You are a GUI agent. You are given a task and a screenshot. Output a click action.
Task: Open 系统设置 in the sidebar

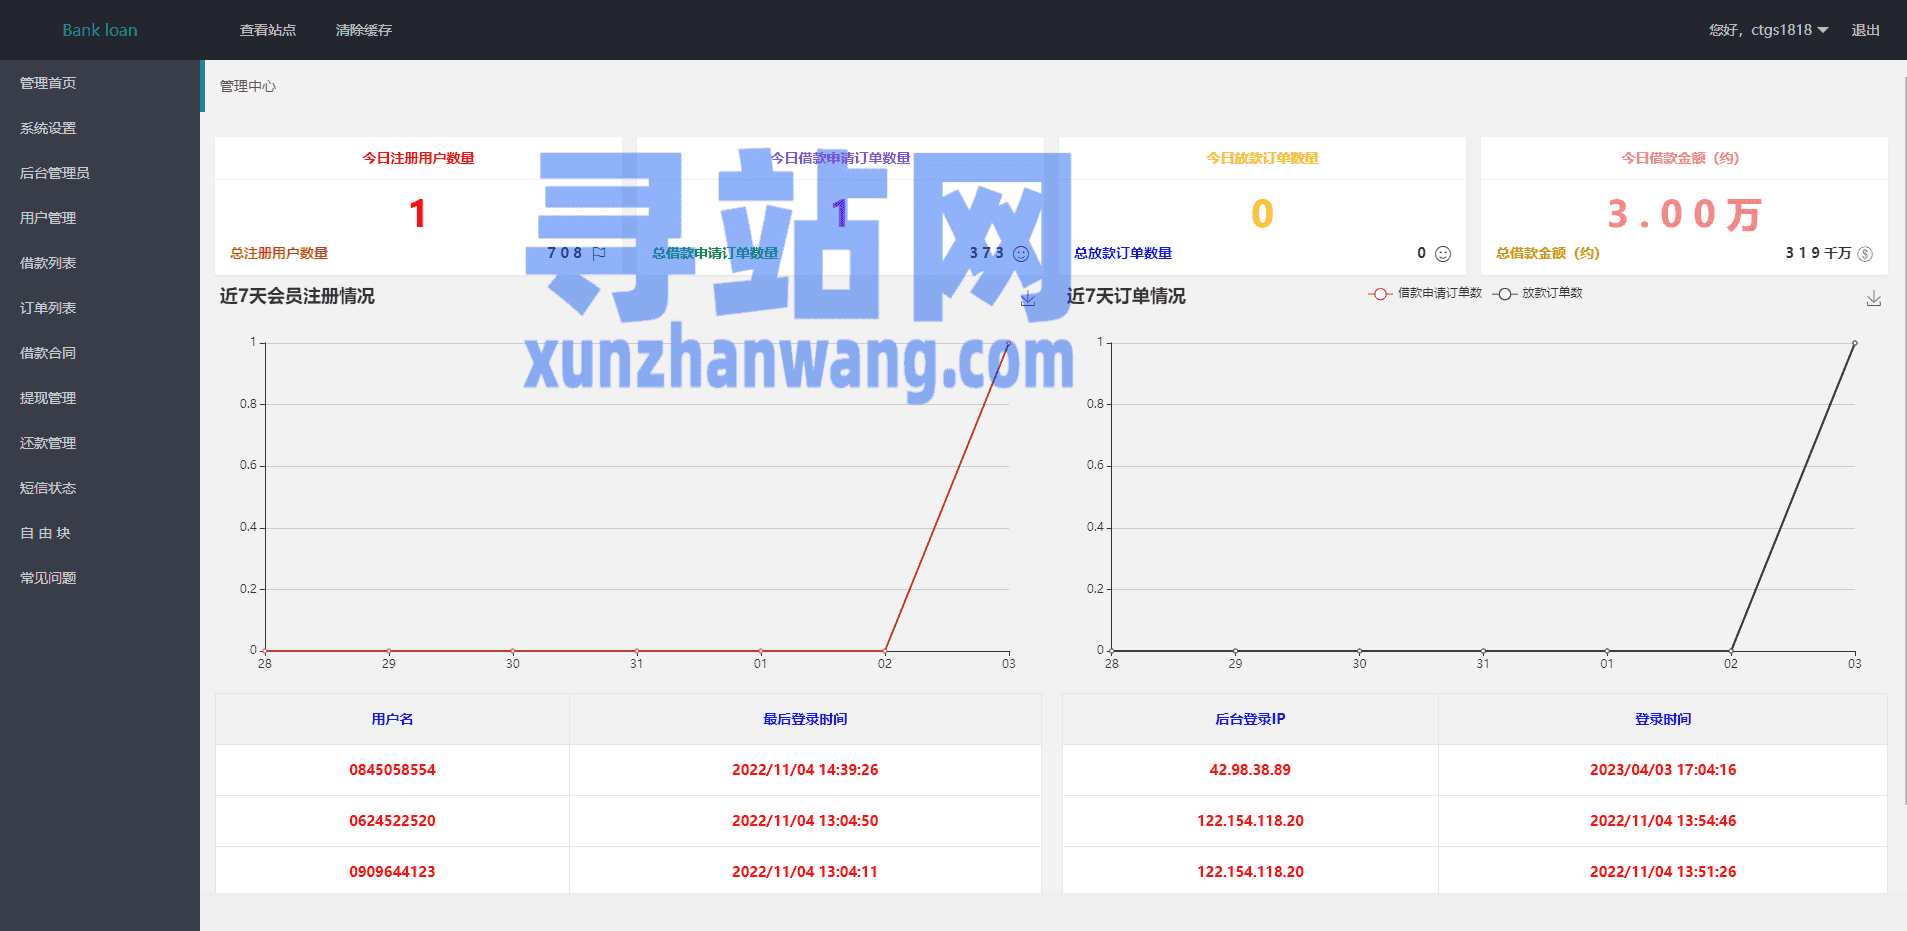click(48, 128)
